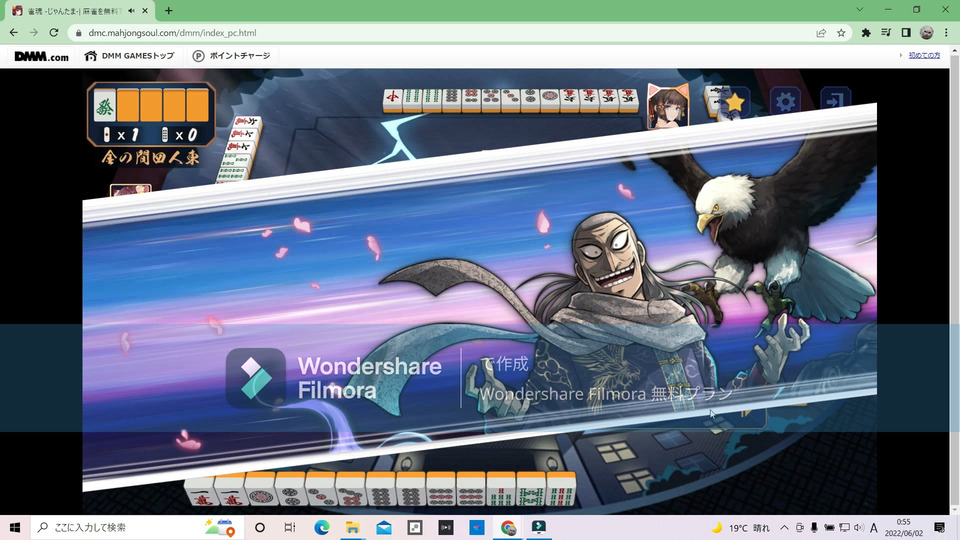Image resolution: width=960 pixels, height=540 pixels.
Task: Bookmark this page with star icon
Action: point(841,33)
